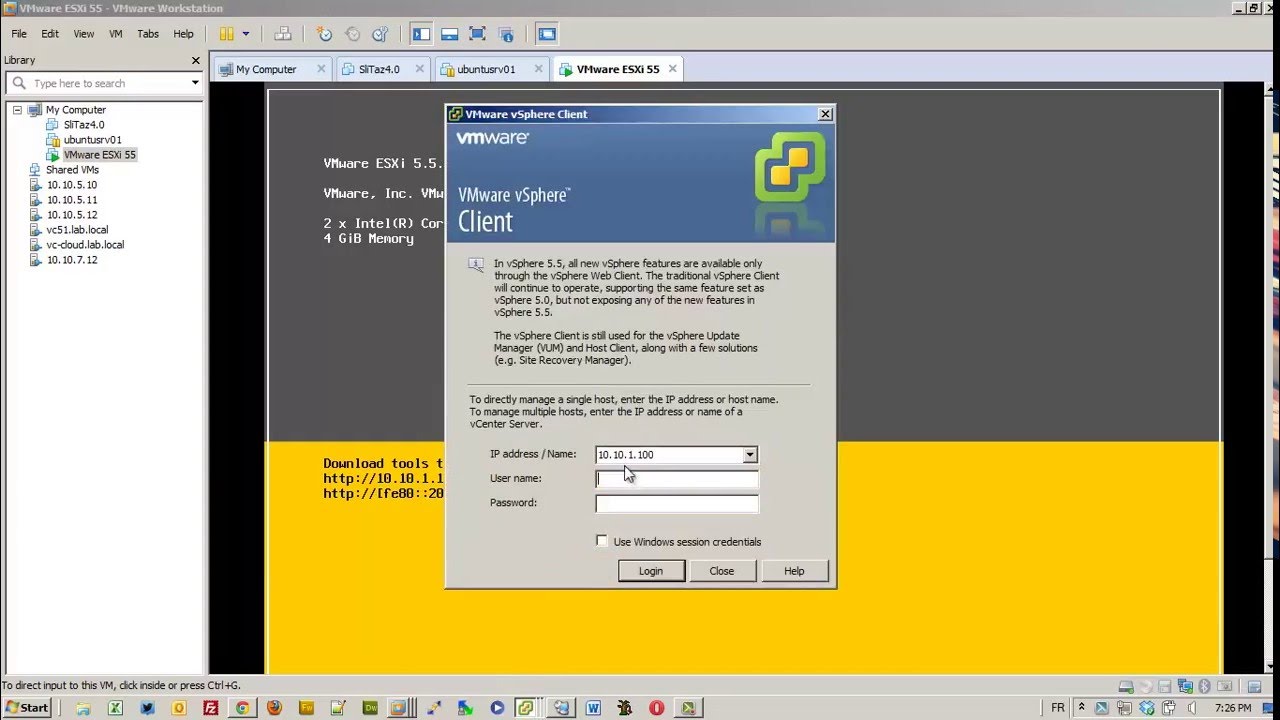Click the hard disk status bar icon
This screenshot has width=1280, height=720.
[x=1126, y=686]
